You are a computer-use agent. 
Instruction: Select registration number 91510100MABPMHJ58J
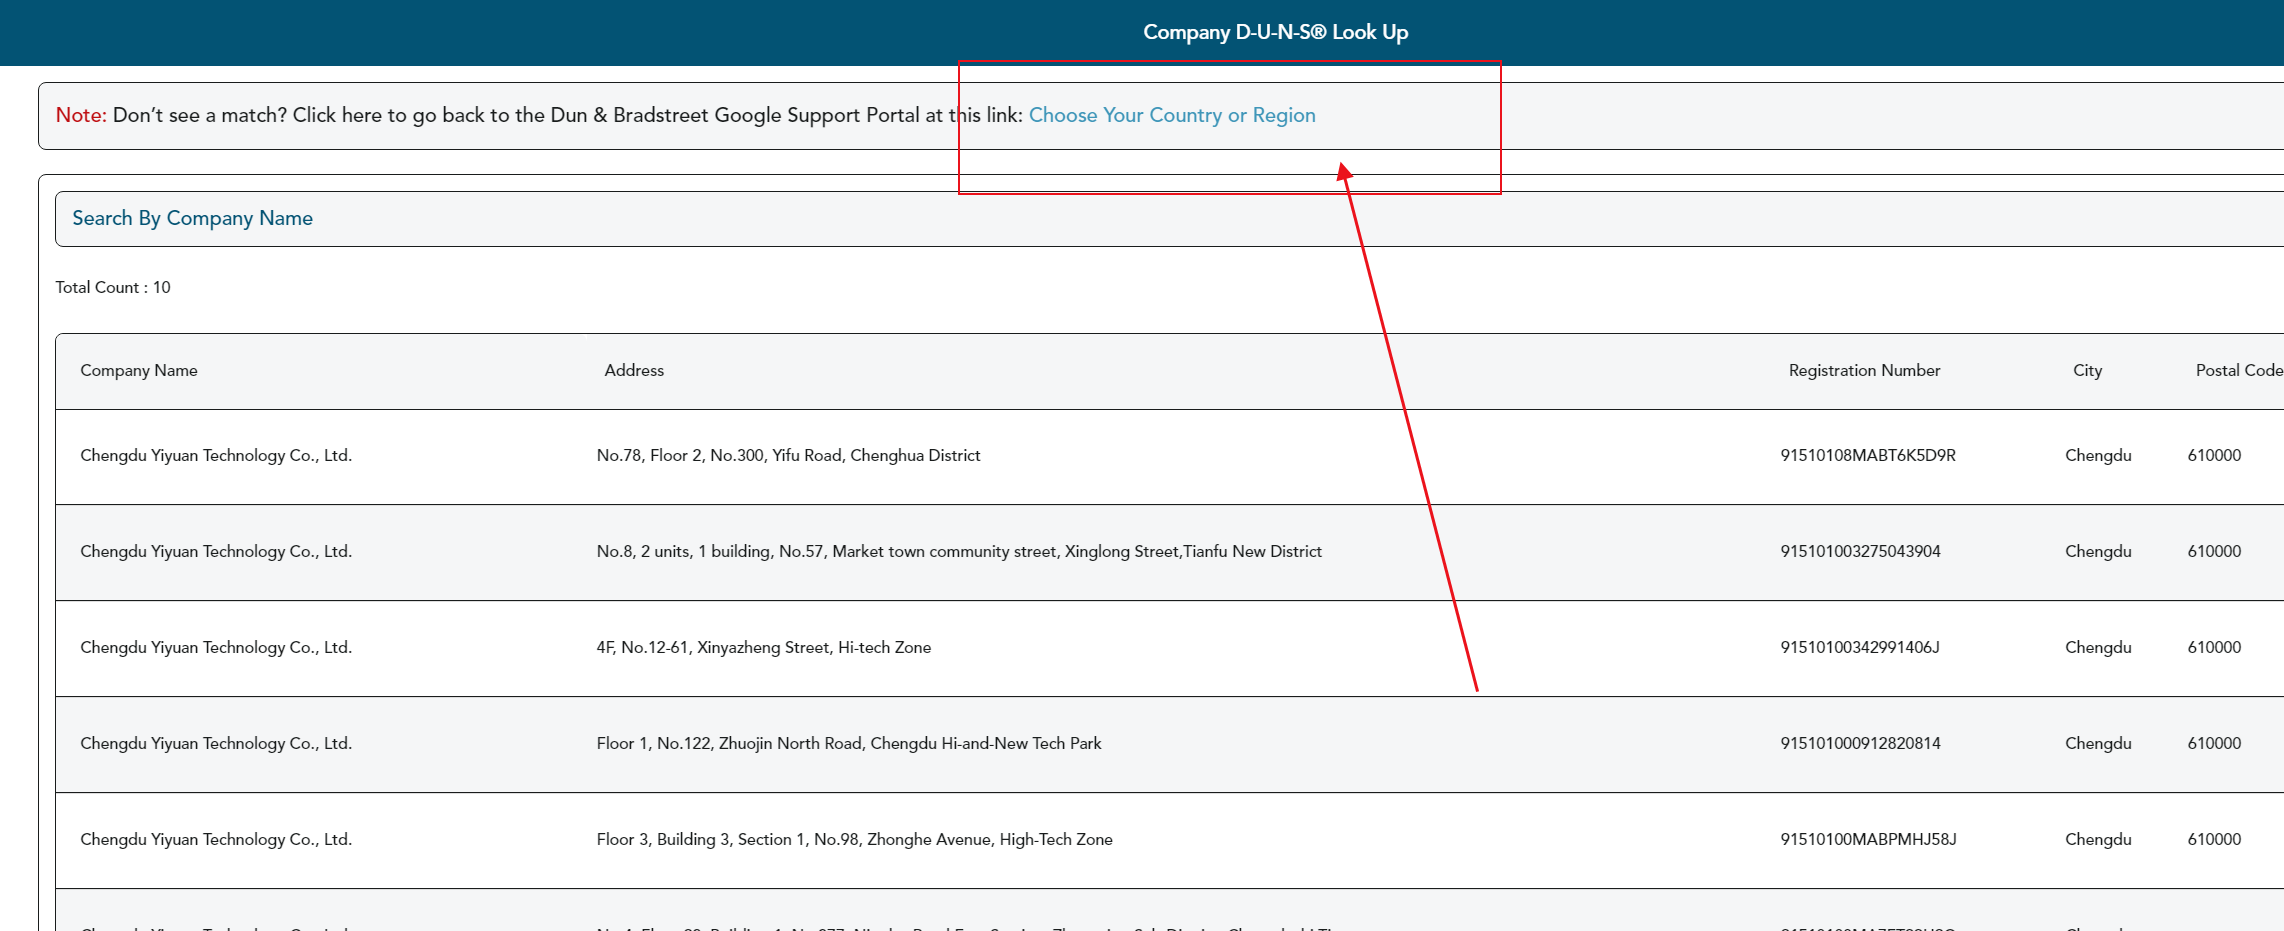click(1868, 839)
